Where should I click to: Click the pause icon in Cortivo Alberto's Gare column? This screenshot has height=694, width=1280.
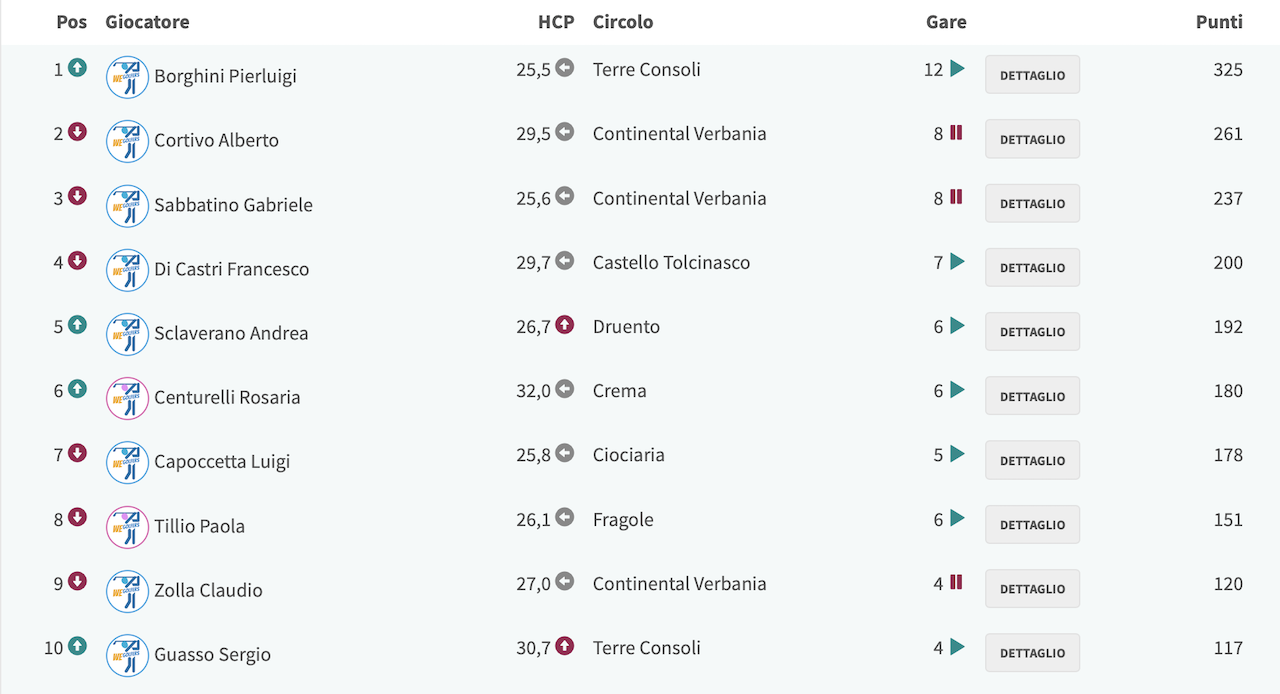click(956, 132)
